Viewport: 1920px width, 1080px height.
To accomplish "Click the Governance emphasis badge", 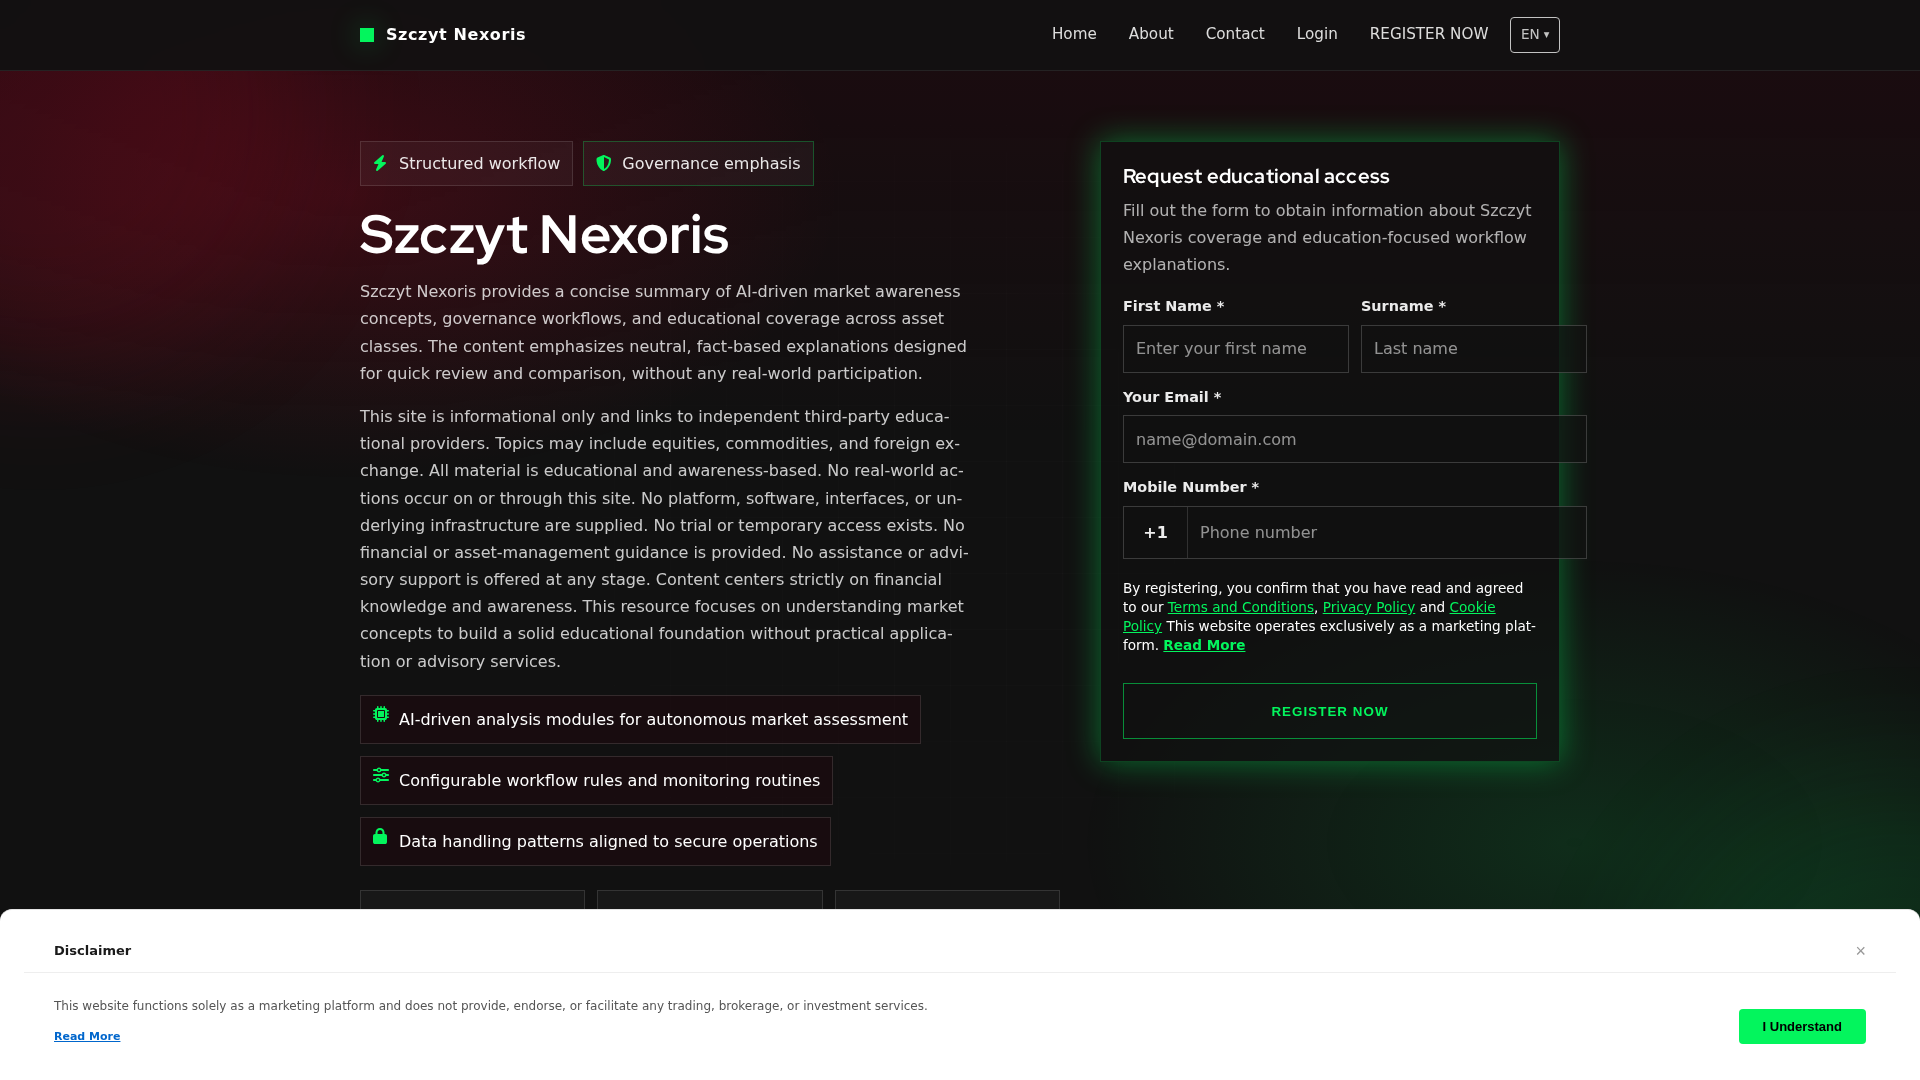I will [698, 163].
